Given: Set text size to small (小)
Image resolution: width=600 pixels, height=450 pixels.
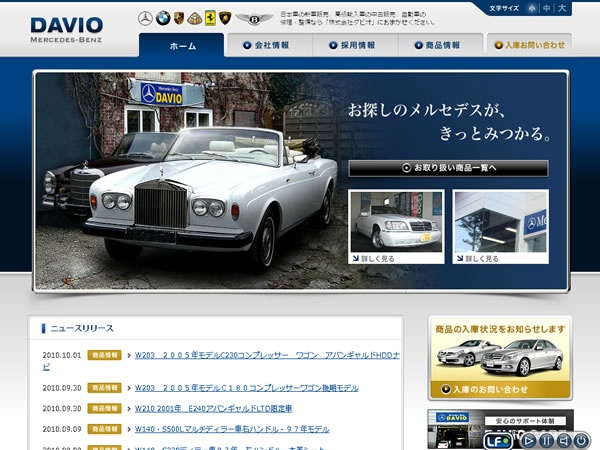Looking at the screenshot, I should point(532,8).
